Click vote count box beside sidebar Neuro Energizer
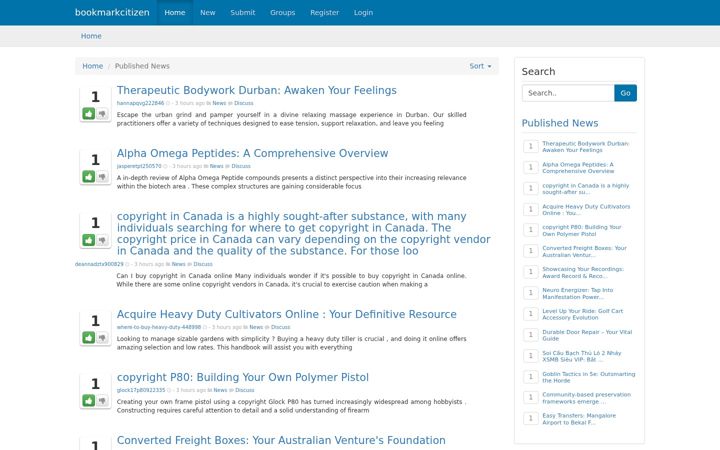This screenshot has height=450, width=720. (x=531, y=293)
